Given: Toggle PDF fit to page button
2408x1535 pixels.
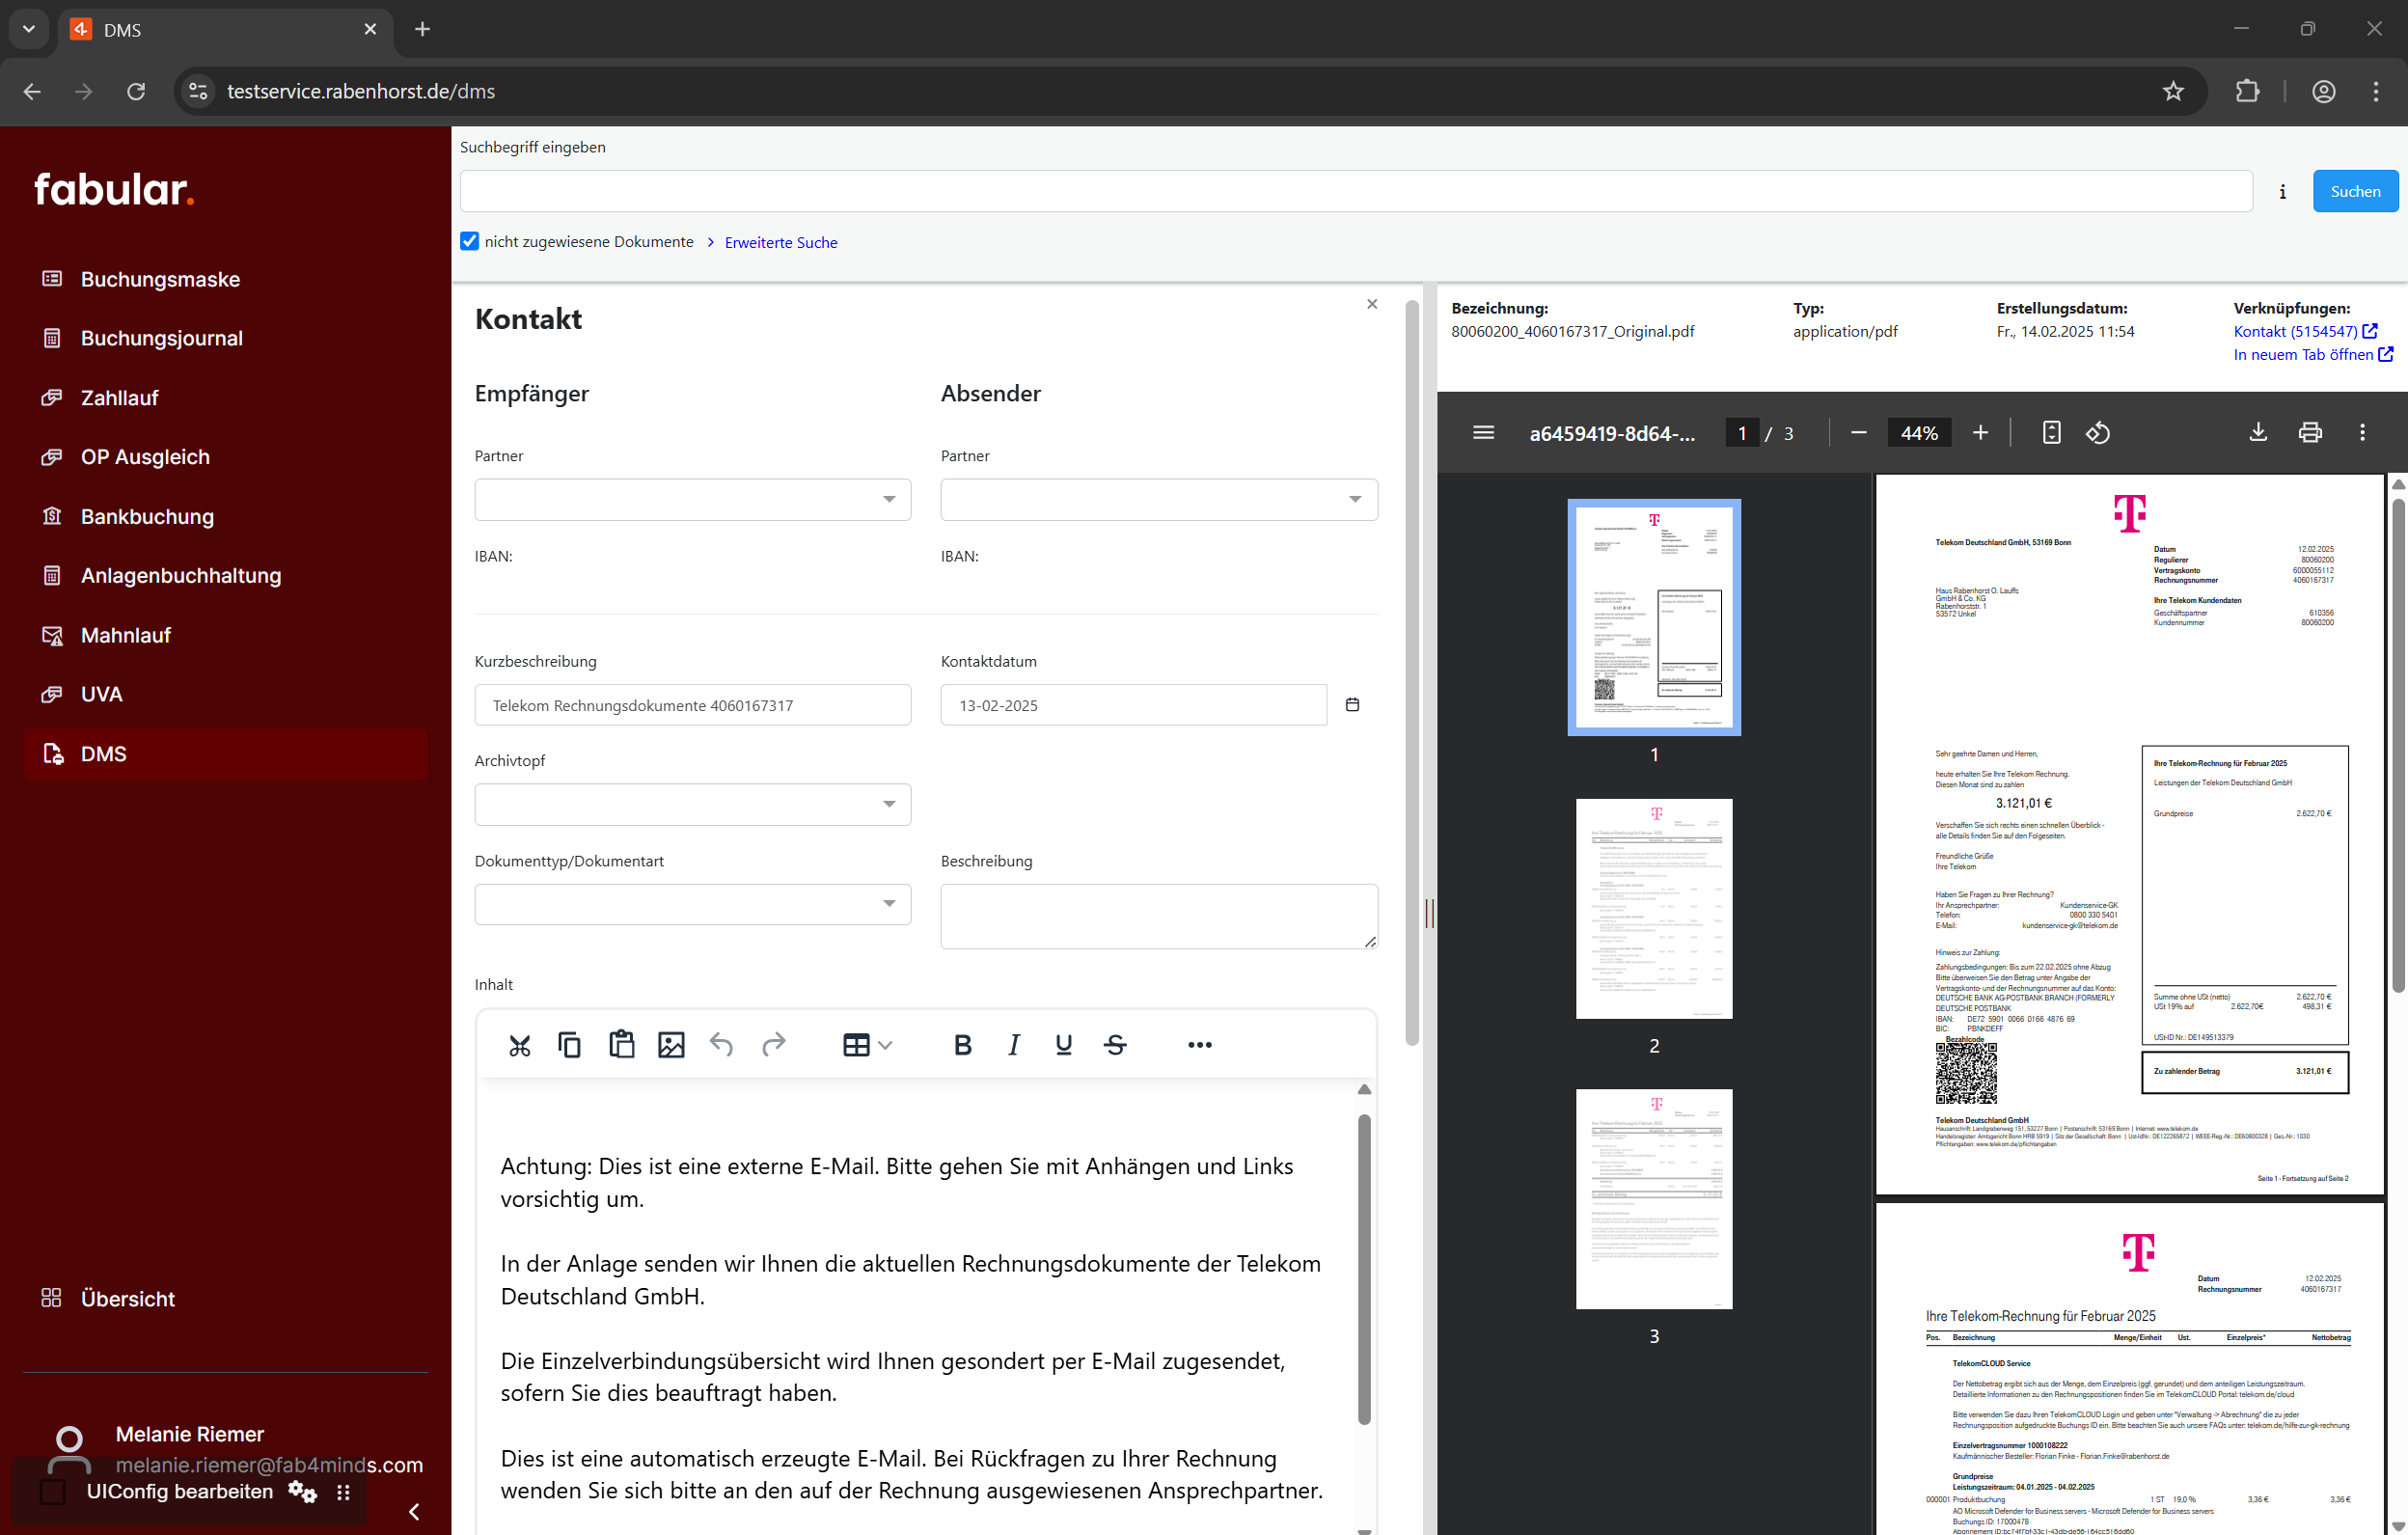Looking at the screenshot, I should tap(2051, 433).
